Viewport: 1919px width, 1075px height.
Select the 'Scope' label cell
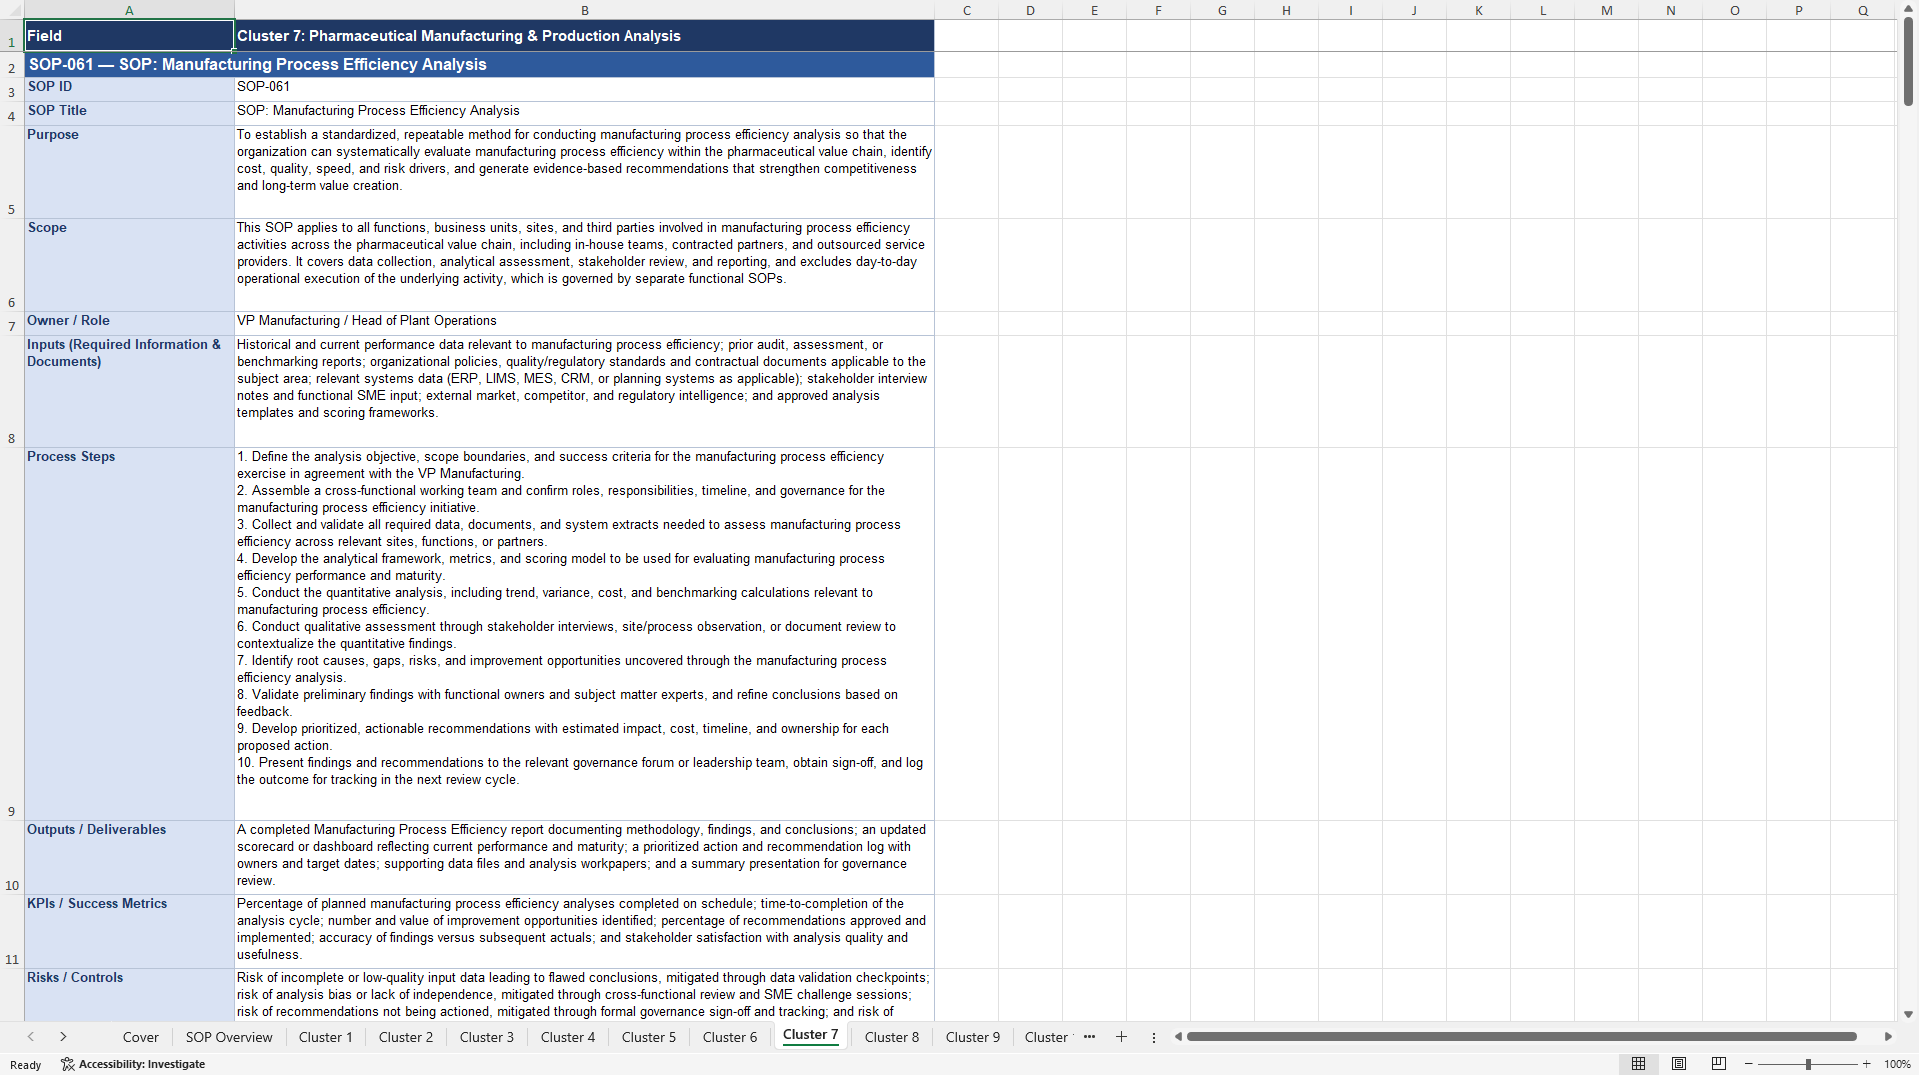tap(129, 264)
